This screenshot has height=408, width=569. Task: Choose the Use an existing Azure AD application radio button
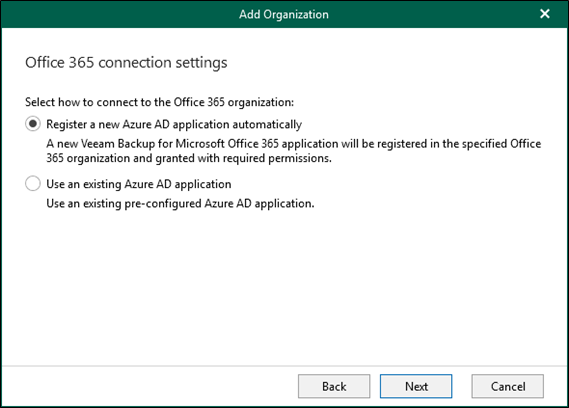[33, 184]
